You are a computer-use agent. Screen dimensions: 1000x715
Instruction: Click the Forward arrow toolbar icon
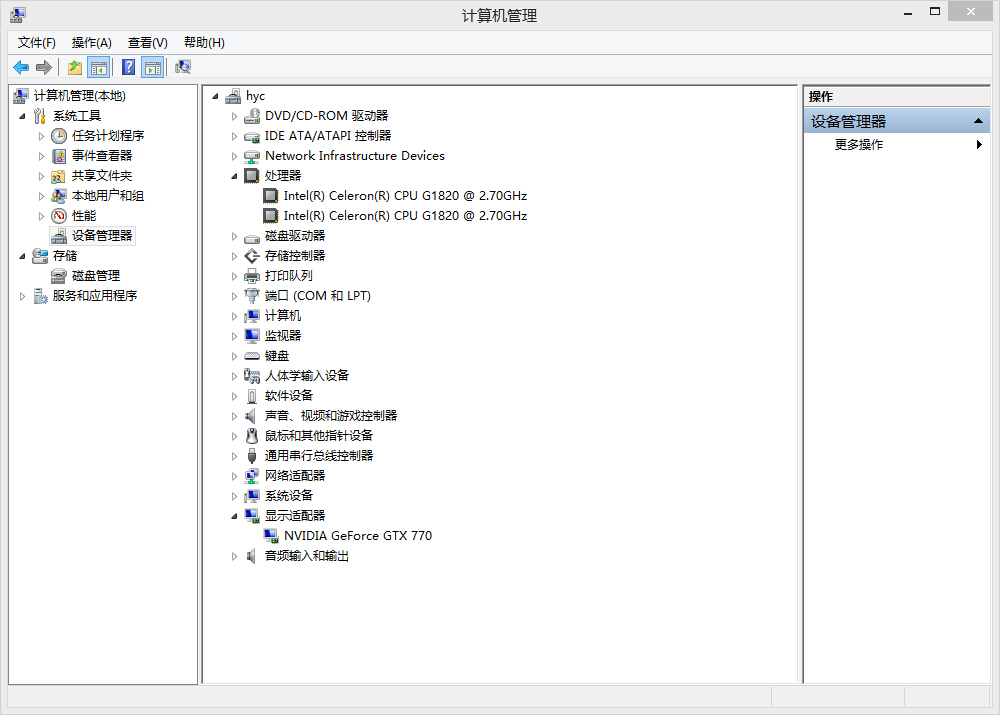click(x=44, y=67)
